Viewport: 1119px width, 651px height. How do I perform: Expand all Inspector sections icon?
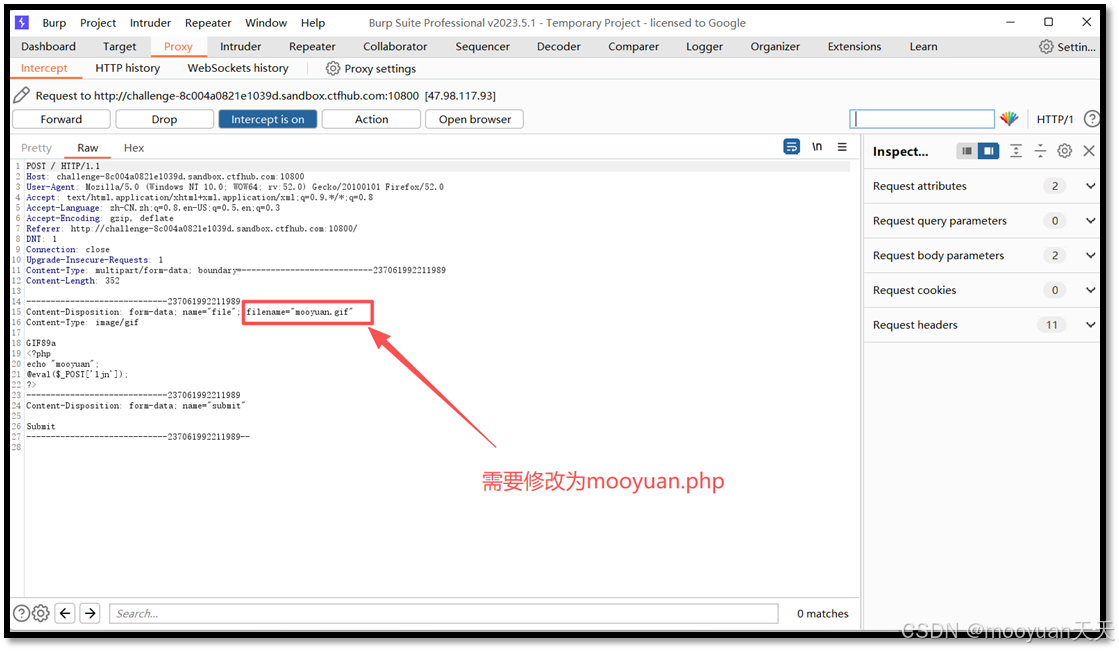pyautogui.click(x=1016, y=151)
